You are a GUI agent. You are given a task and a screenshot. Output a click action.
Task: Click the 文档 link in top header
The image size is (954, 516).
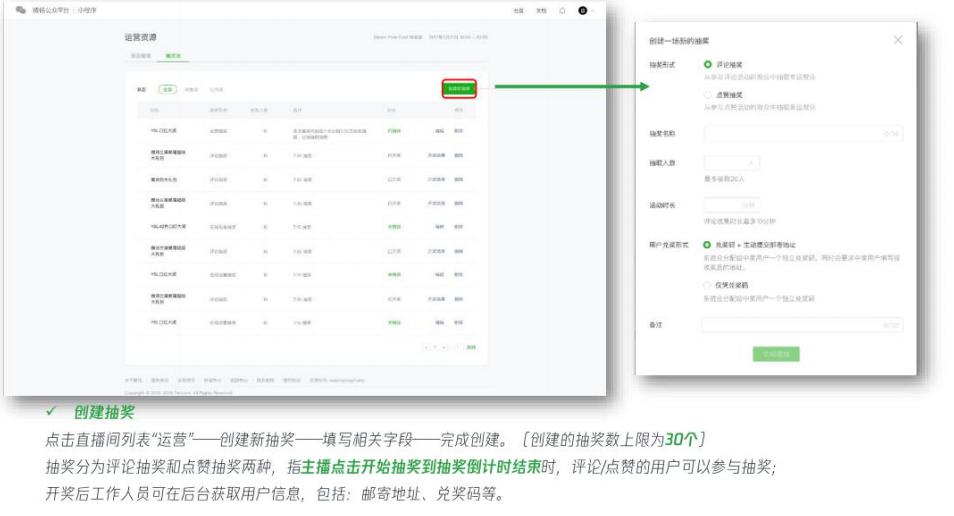[541, 10]
